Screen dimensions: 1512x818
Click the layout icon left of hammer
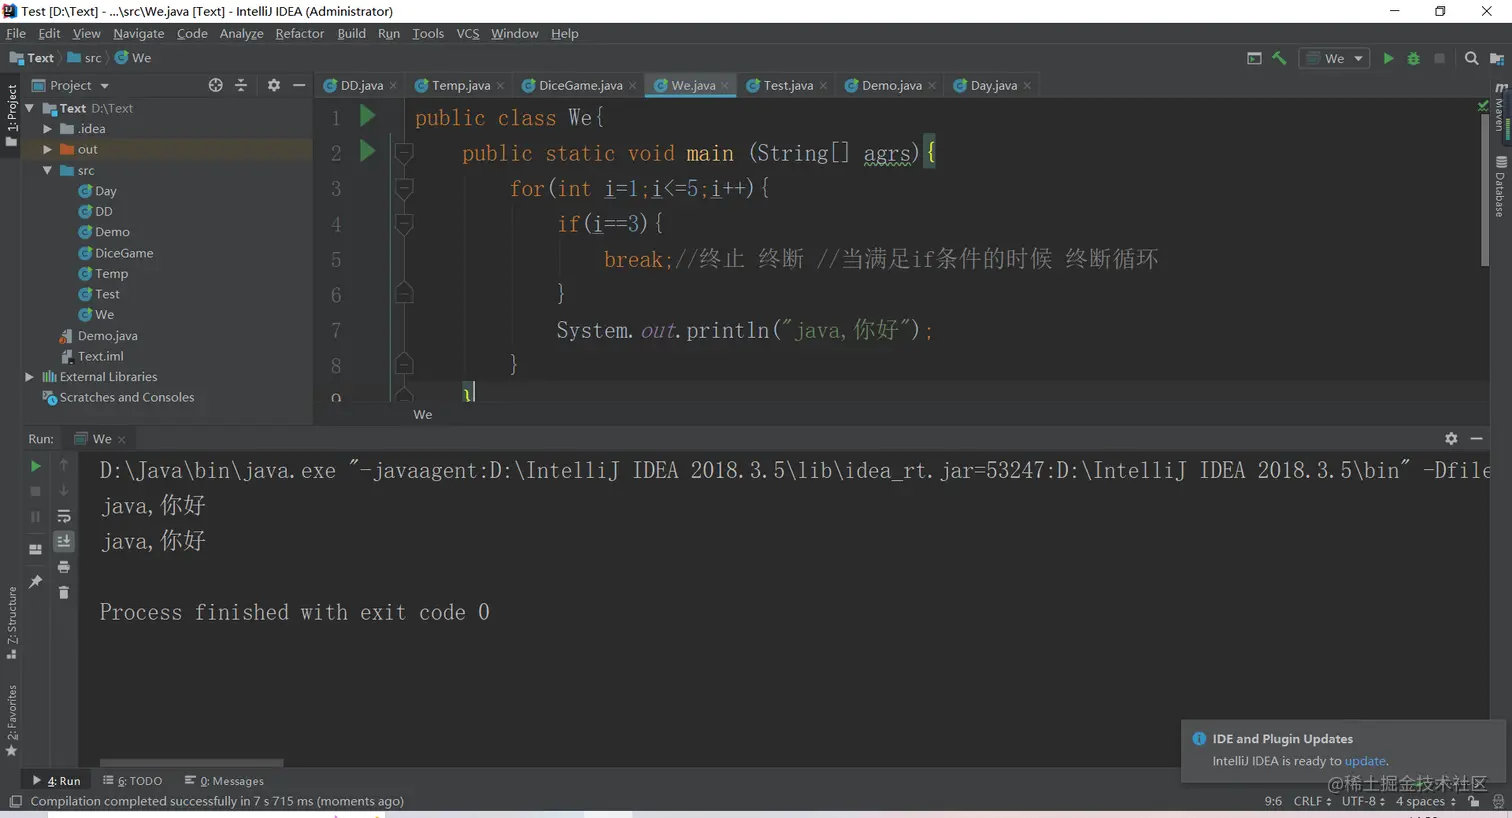pos(1254,59)
